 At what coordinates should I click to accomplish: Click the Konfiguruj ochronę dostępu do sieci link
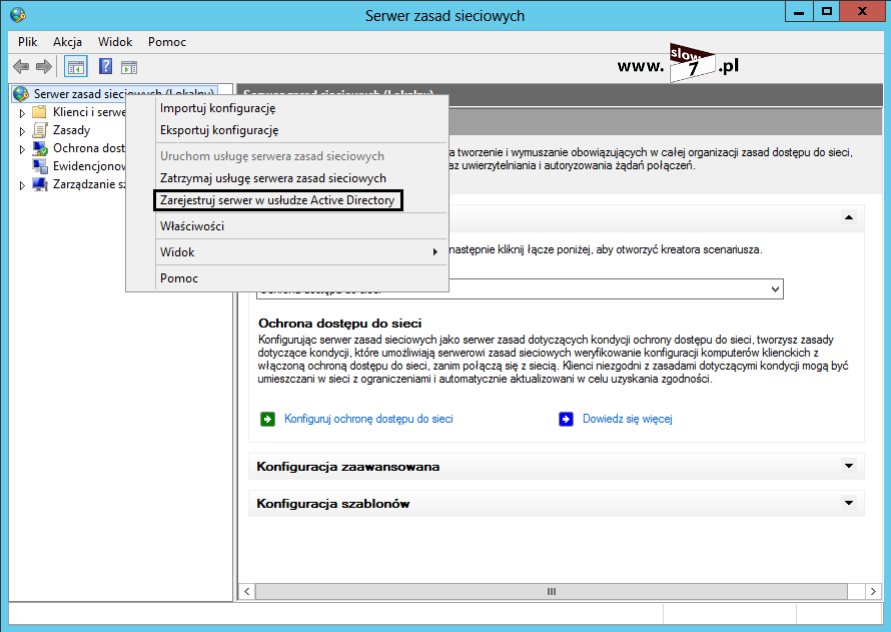368,419
